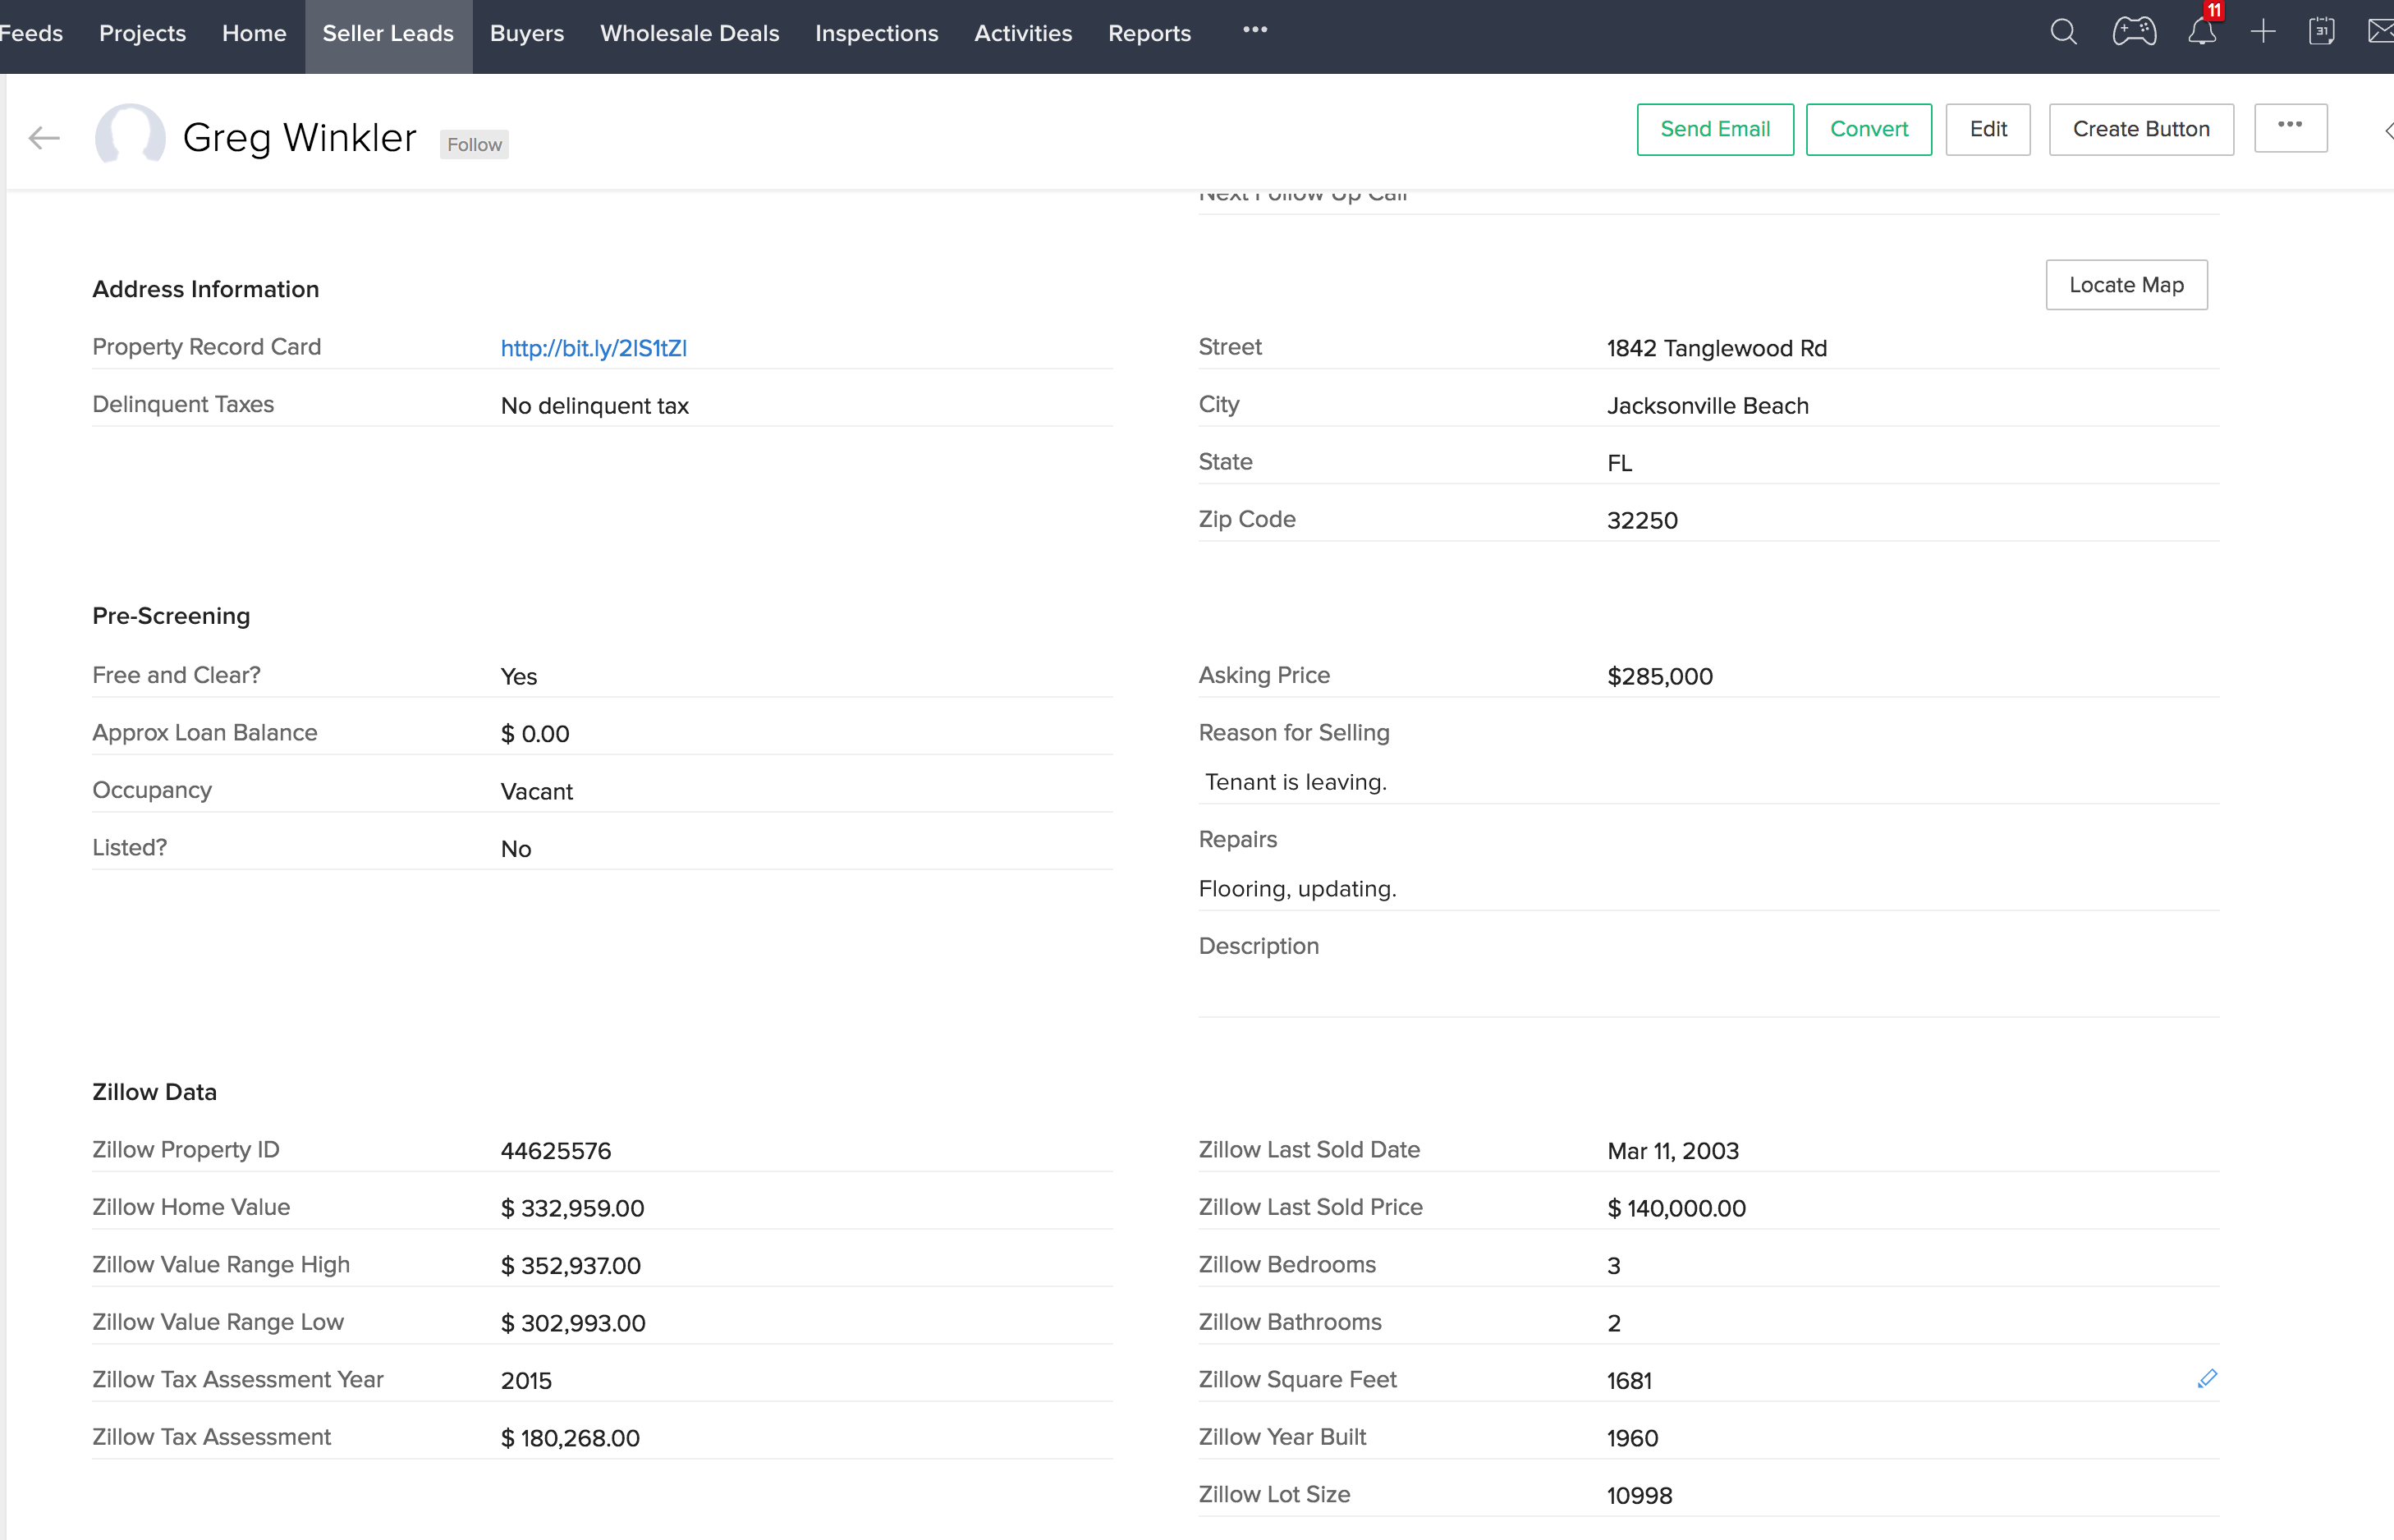2394x1540 pixels.
Task: Click the Approx Loan Balance $ 0.00
Action: pos(535,734)
